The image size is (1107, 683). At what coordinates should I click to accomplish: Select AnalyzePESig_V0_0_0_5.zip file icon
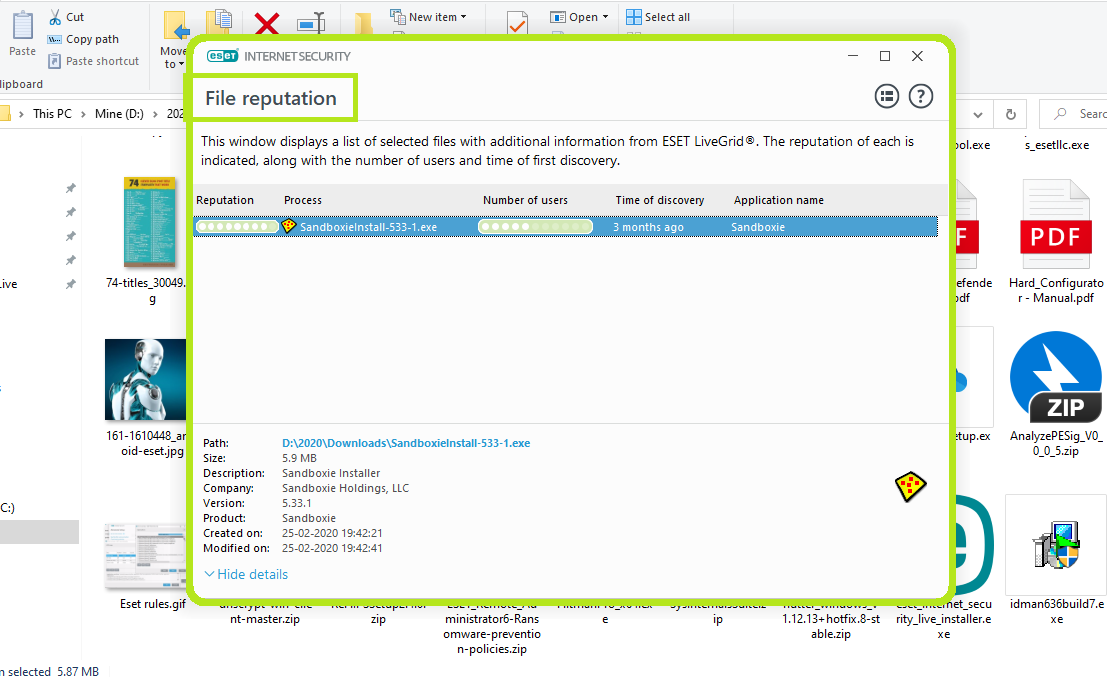[1055, 377]
